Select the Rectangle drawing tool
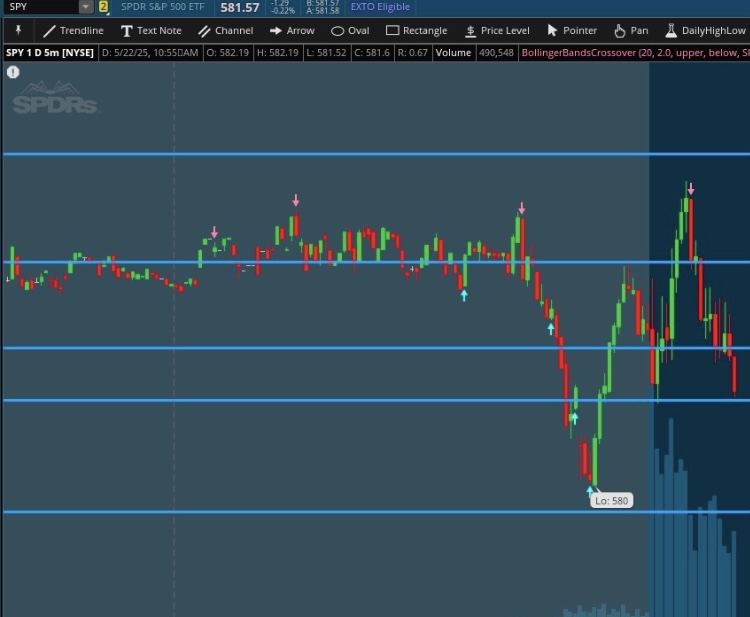750x617 pixels. click(x=416, y=31)
